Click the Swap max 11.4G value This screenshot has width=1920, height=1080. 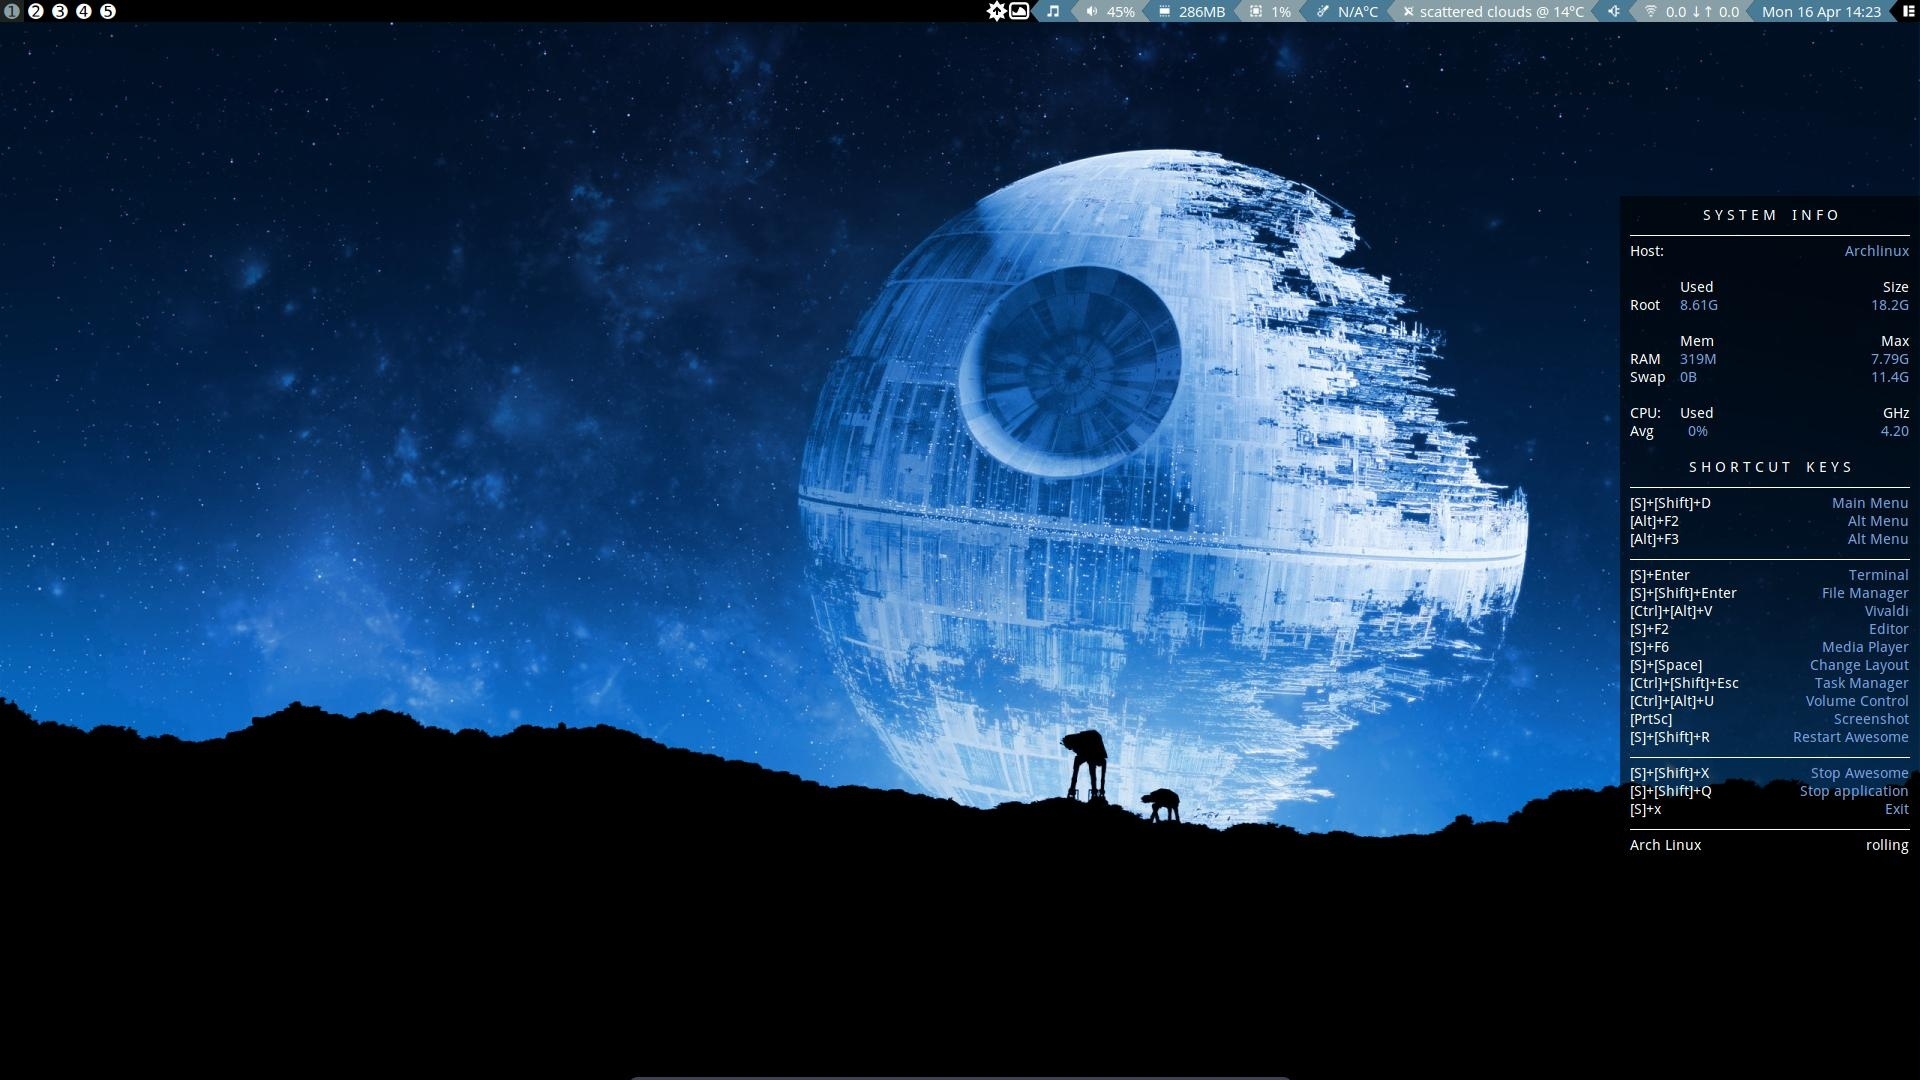tap(1889, 377)
